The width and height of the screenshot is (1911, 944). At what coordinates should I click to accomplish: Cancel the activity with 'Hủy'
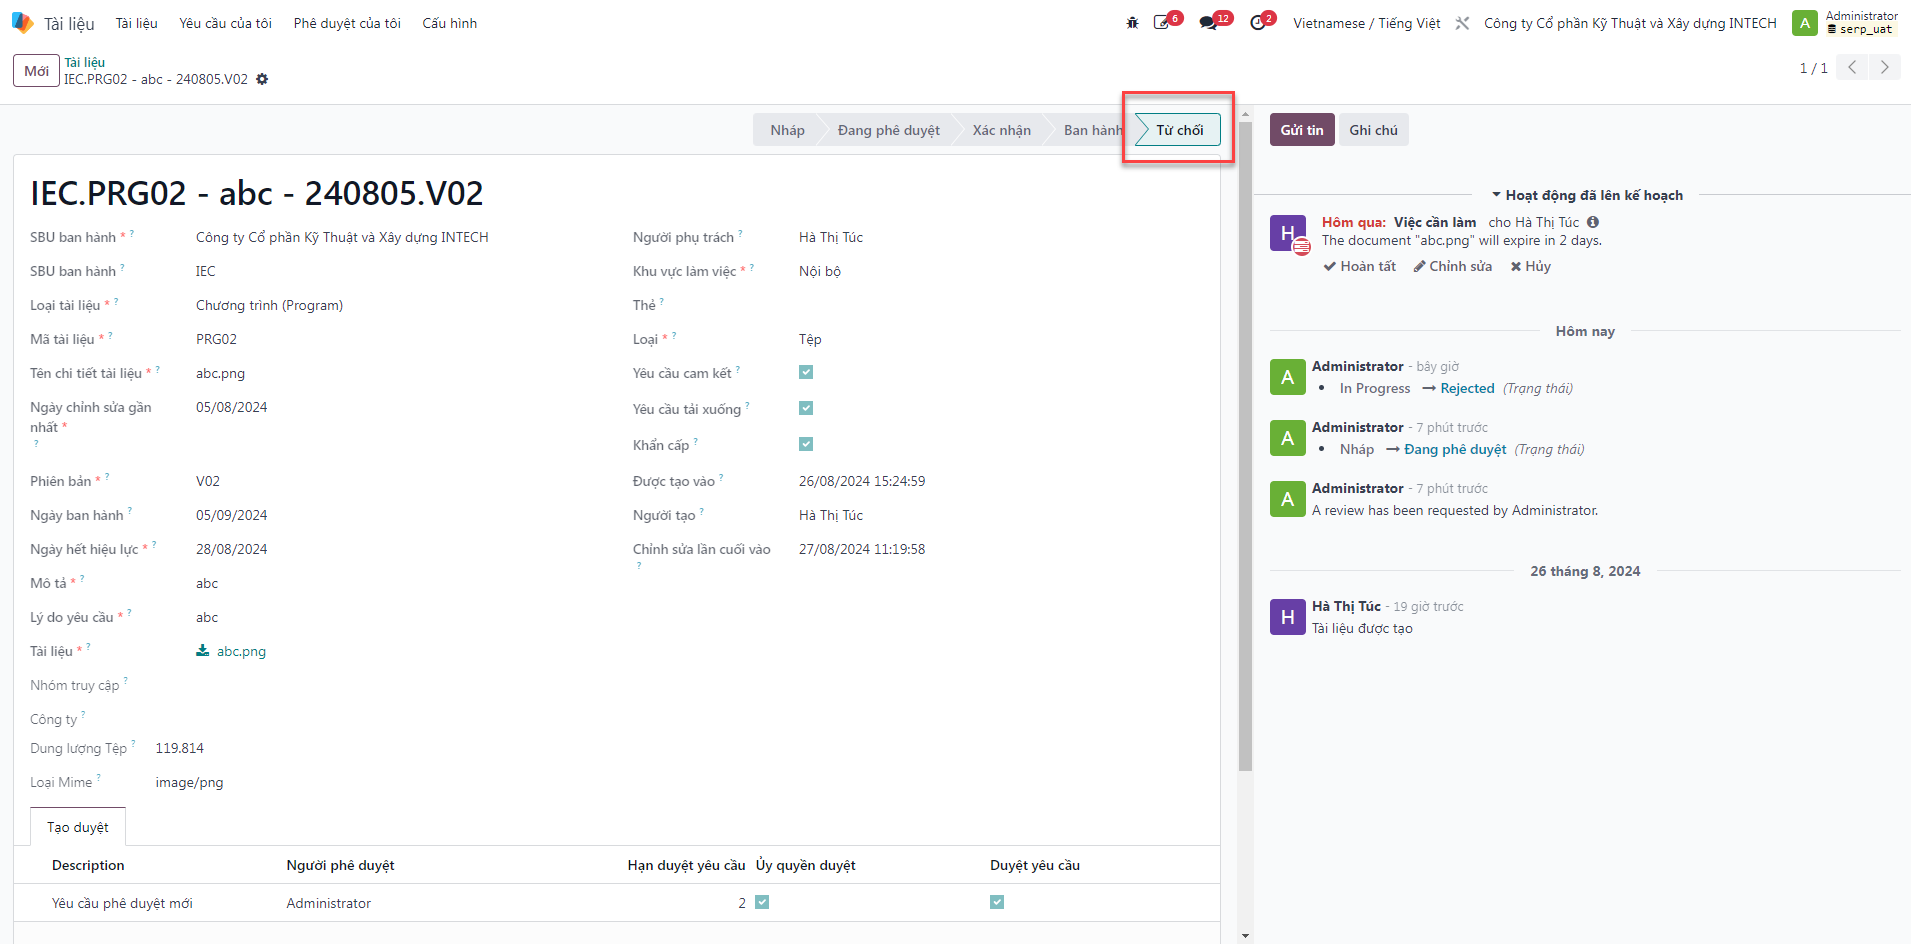[1531, 266]
